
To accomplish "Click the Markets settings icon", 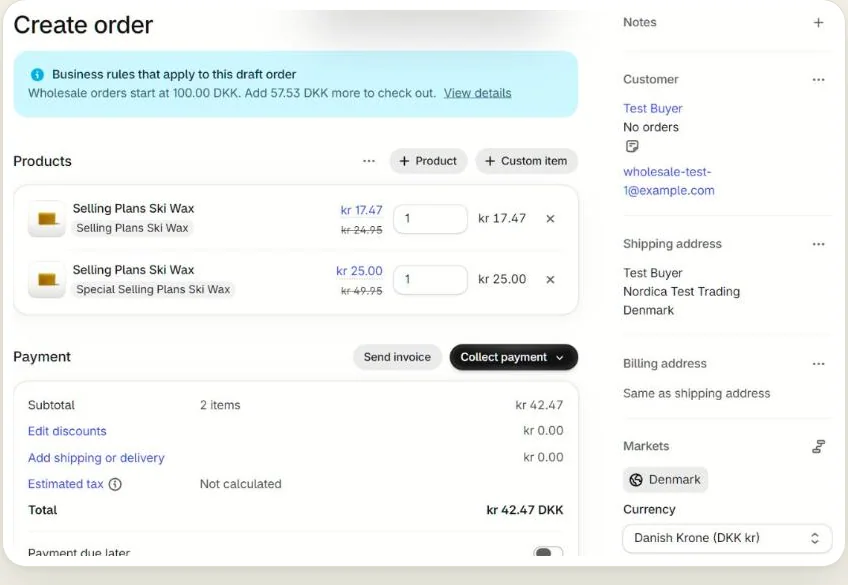I will pos(818,447).
